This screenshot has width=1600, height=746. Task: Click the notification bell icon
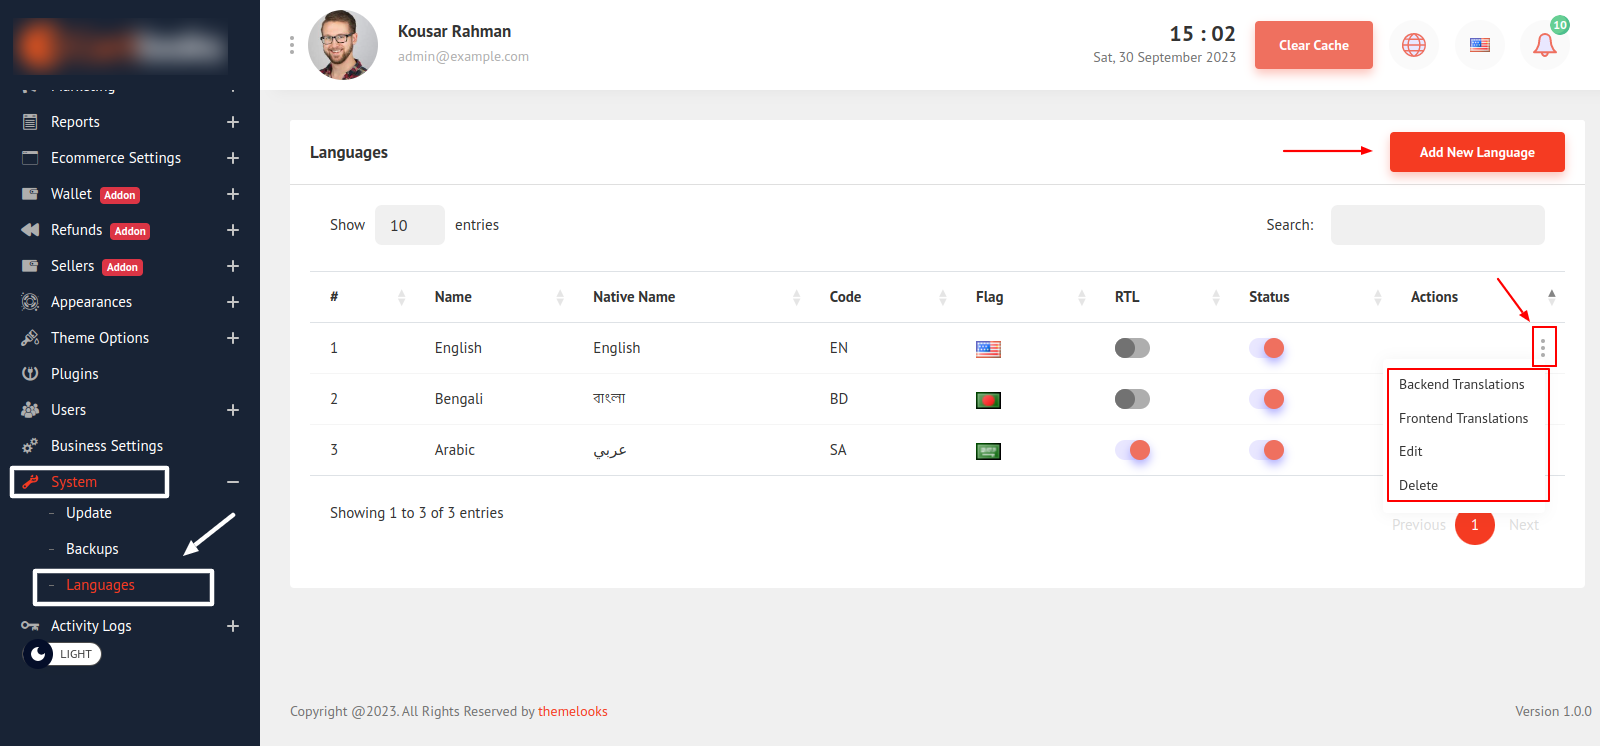point(1544,45)
